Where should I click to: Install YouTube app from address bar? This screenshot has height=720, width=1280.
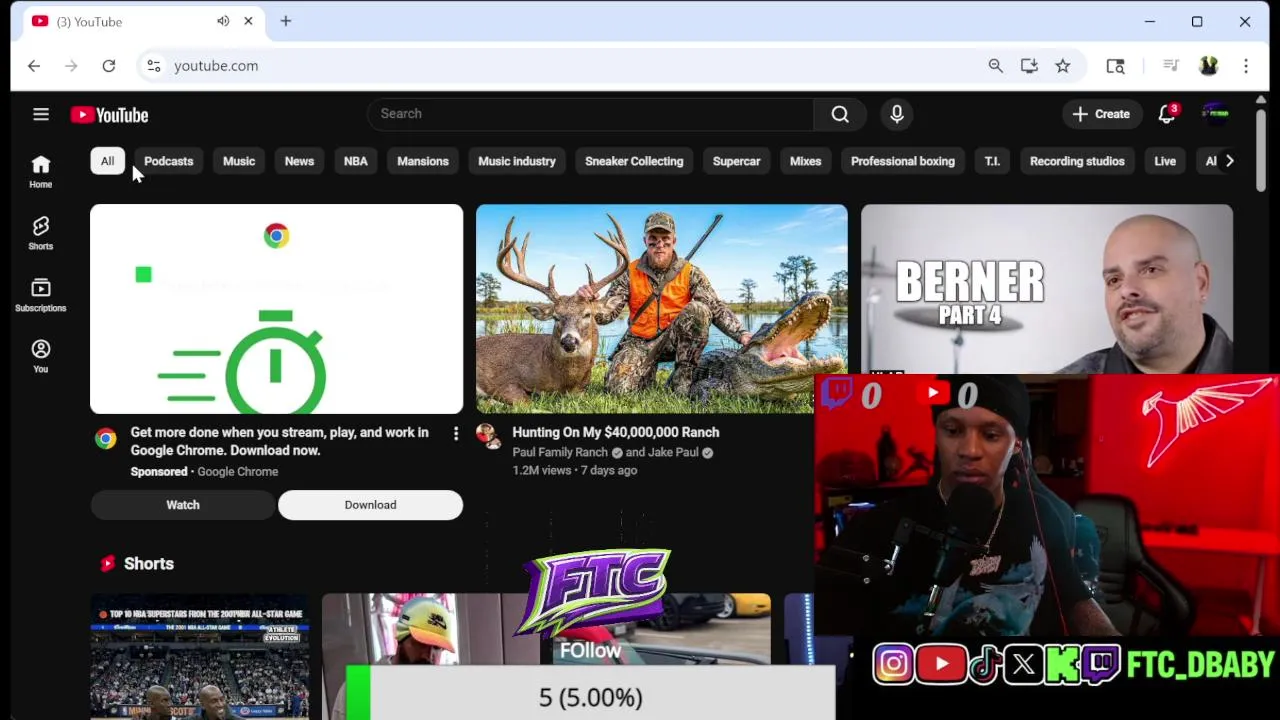tap(1029, 66)
